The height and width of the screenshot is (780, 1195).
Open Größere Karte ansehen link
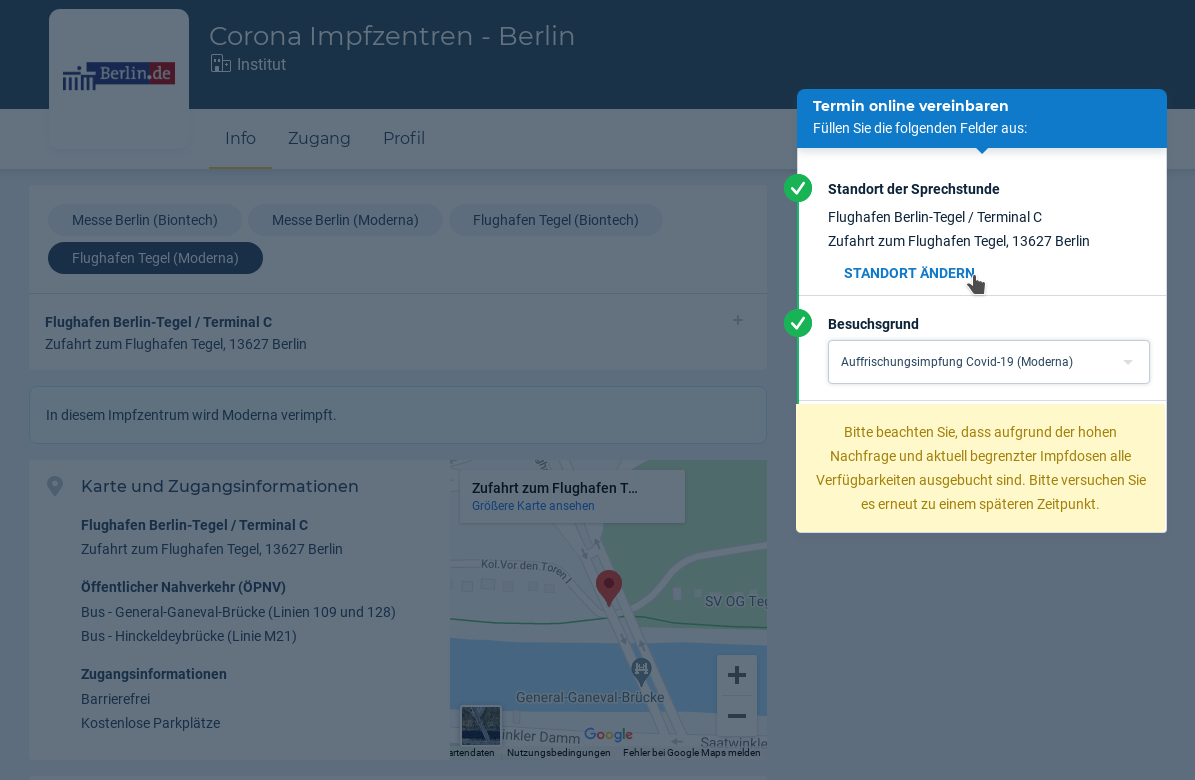533,506
